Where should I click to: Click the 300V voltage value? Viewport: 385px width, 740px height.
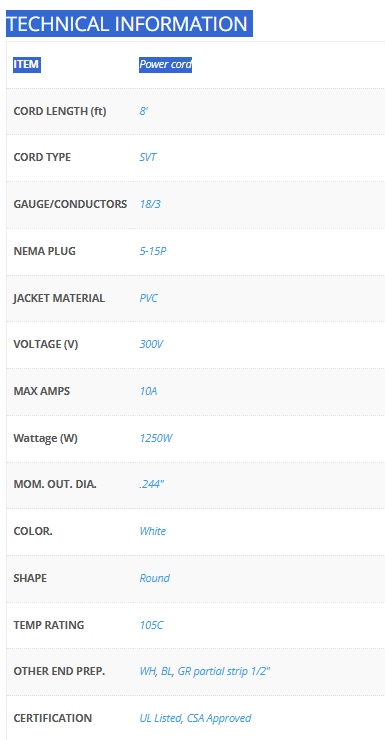pos(151,344)
